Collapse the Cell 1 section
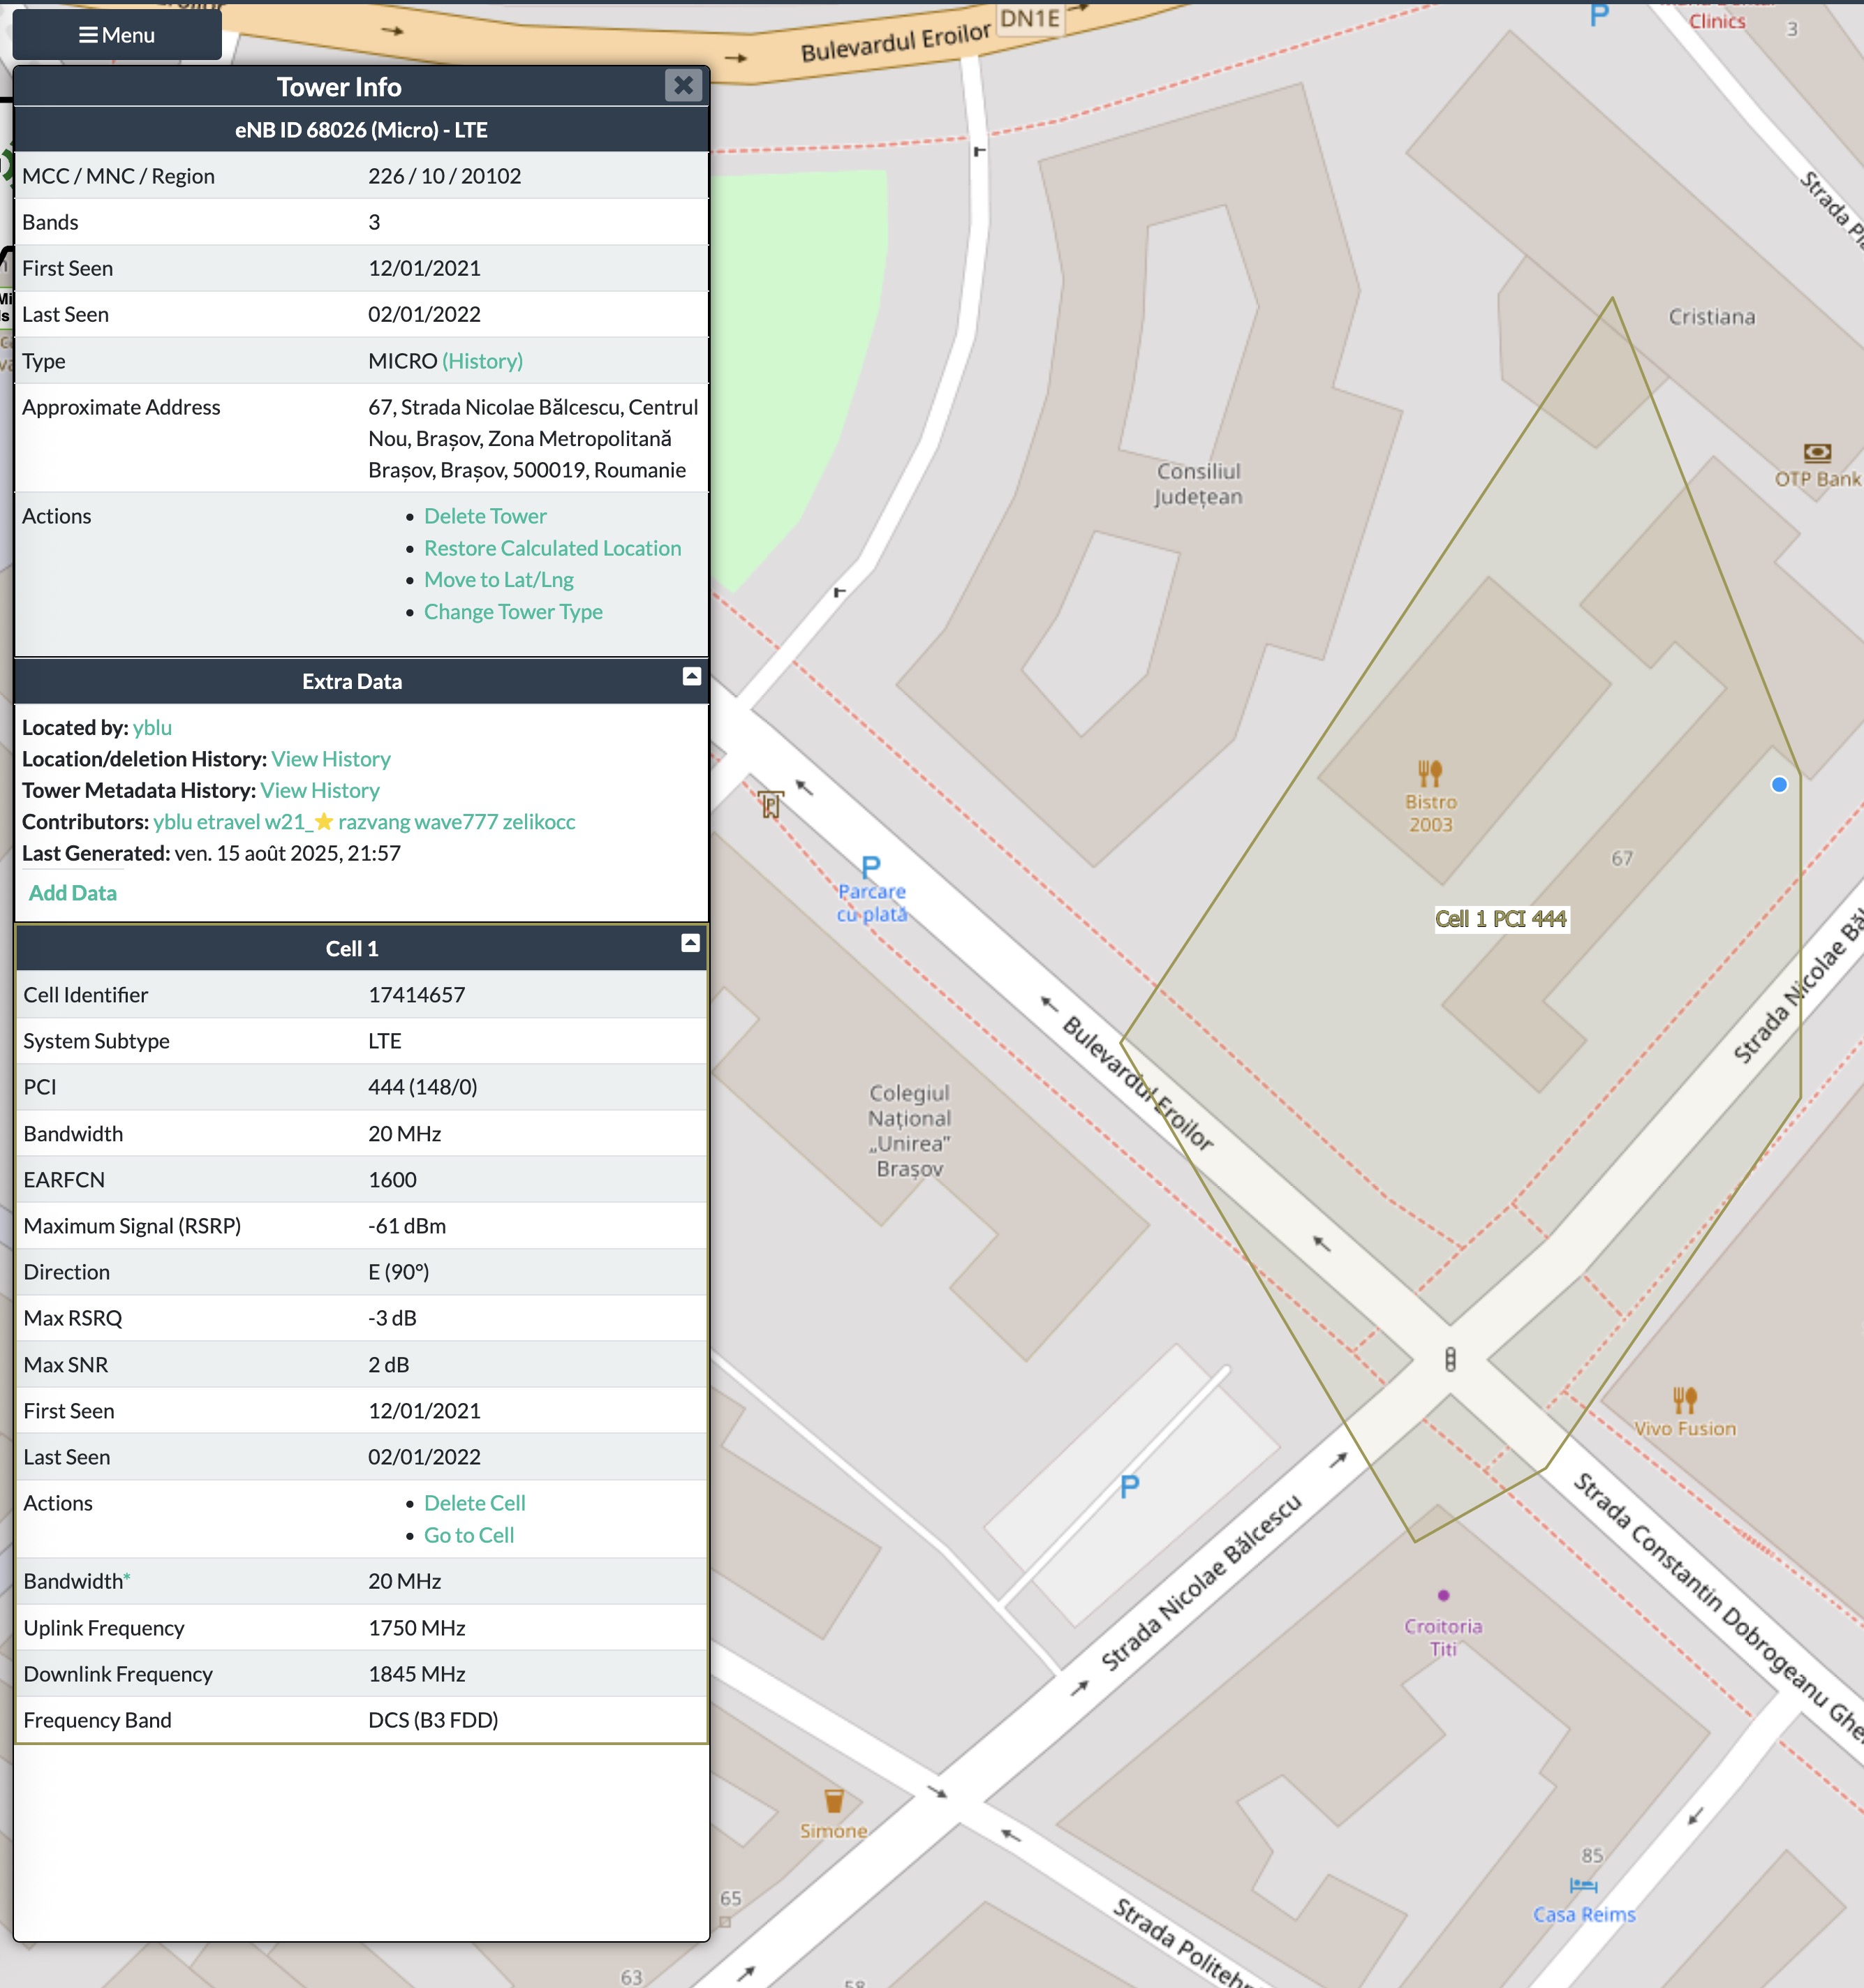 click(x=690, y=943)
